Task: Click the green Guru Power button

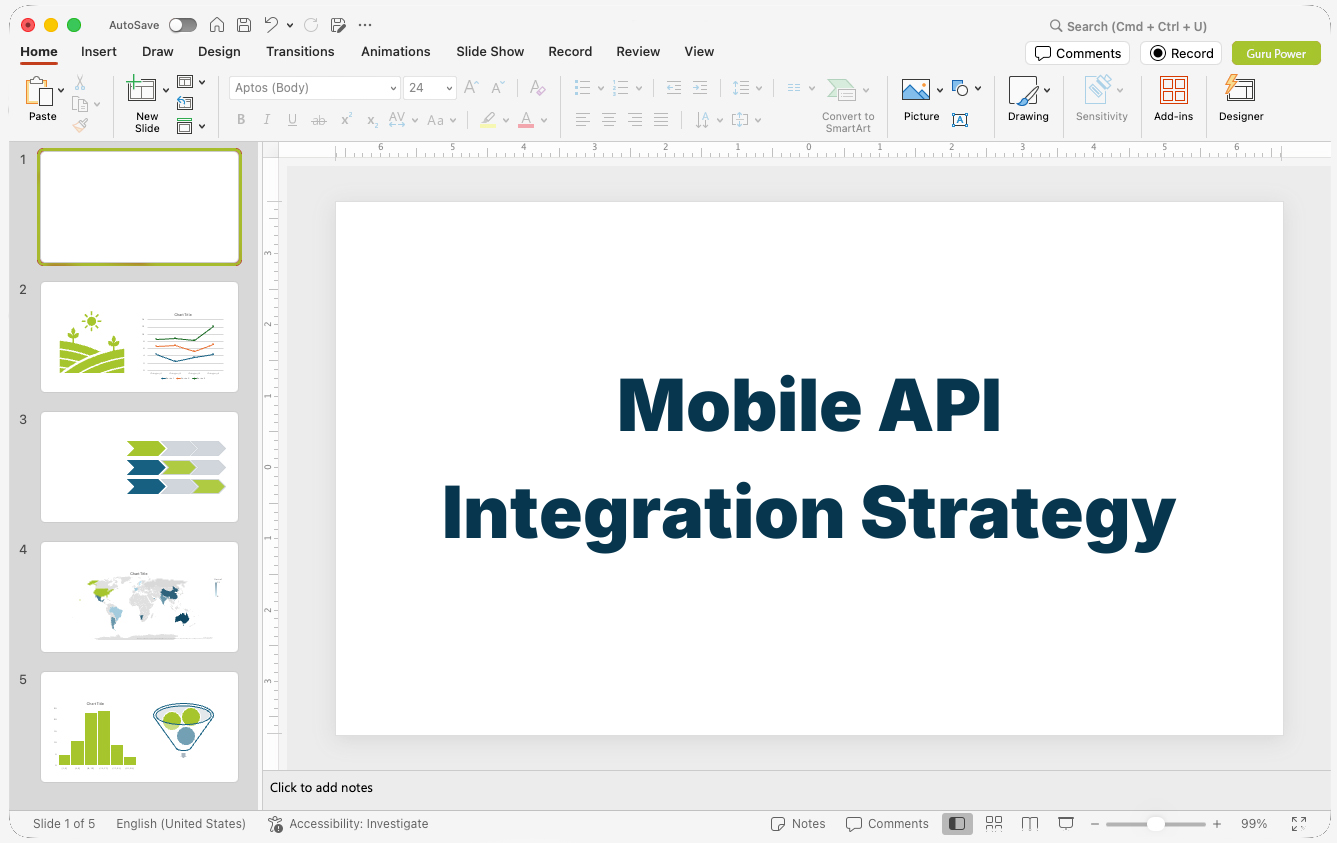Action: click(x=1276, y=54)
